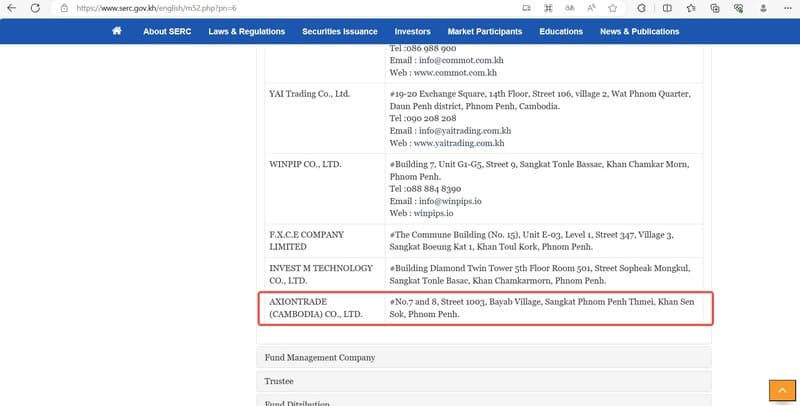This screenshot has width=800, height=406.
Task: Open the app-available icon in address bar
Action: tap(526, 8)
